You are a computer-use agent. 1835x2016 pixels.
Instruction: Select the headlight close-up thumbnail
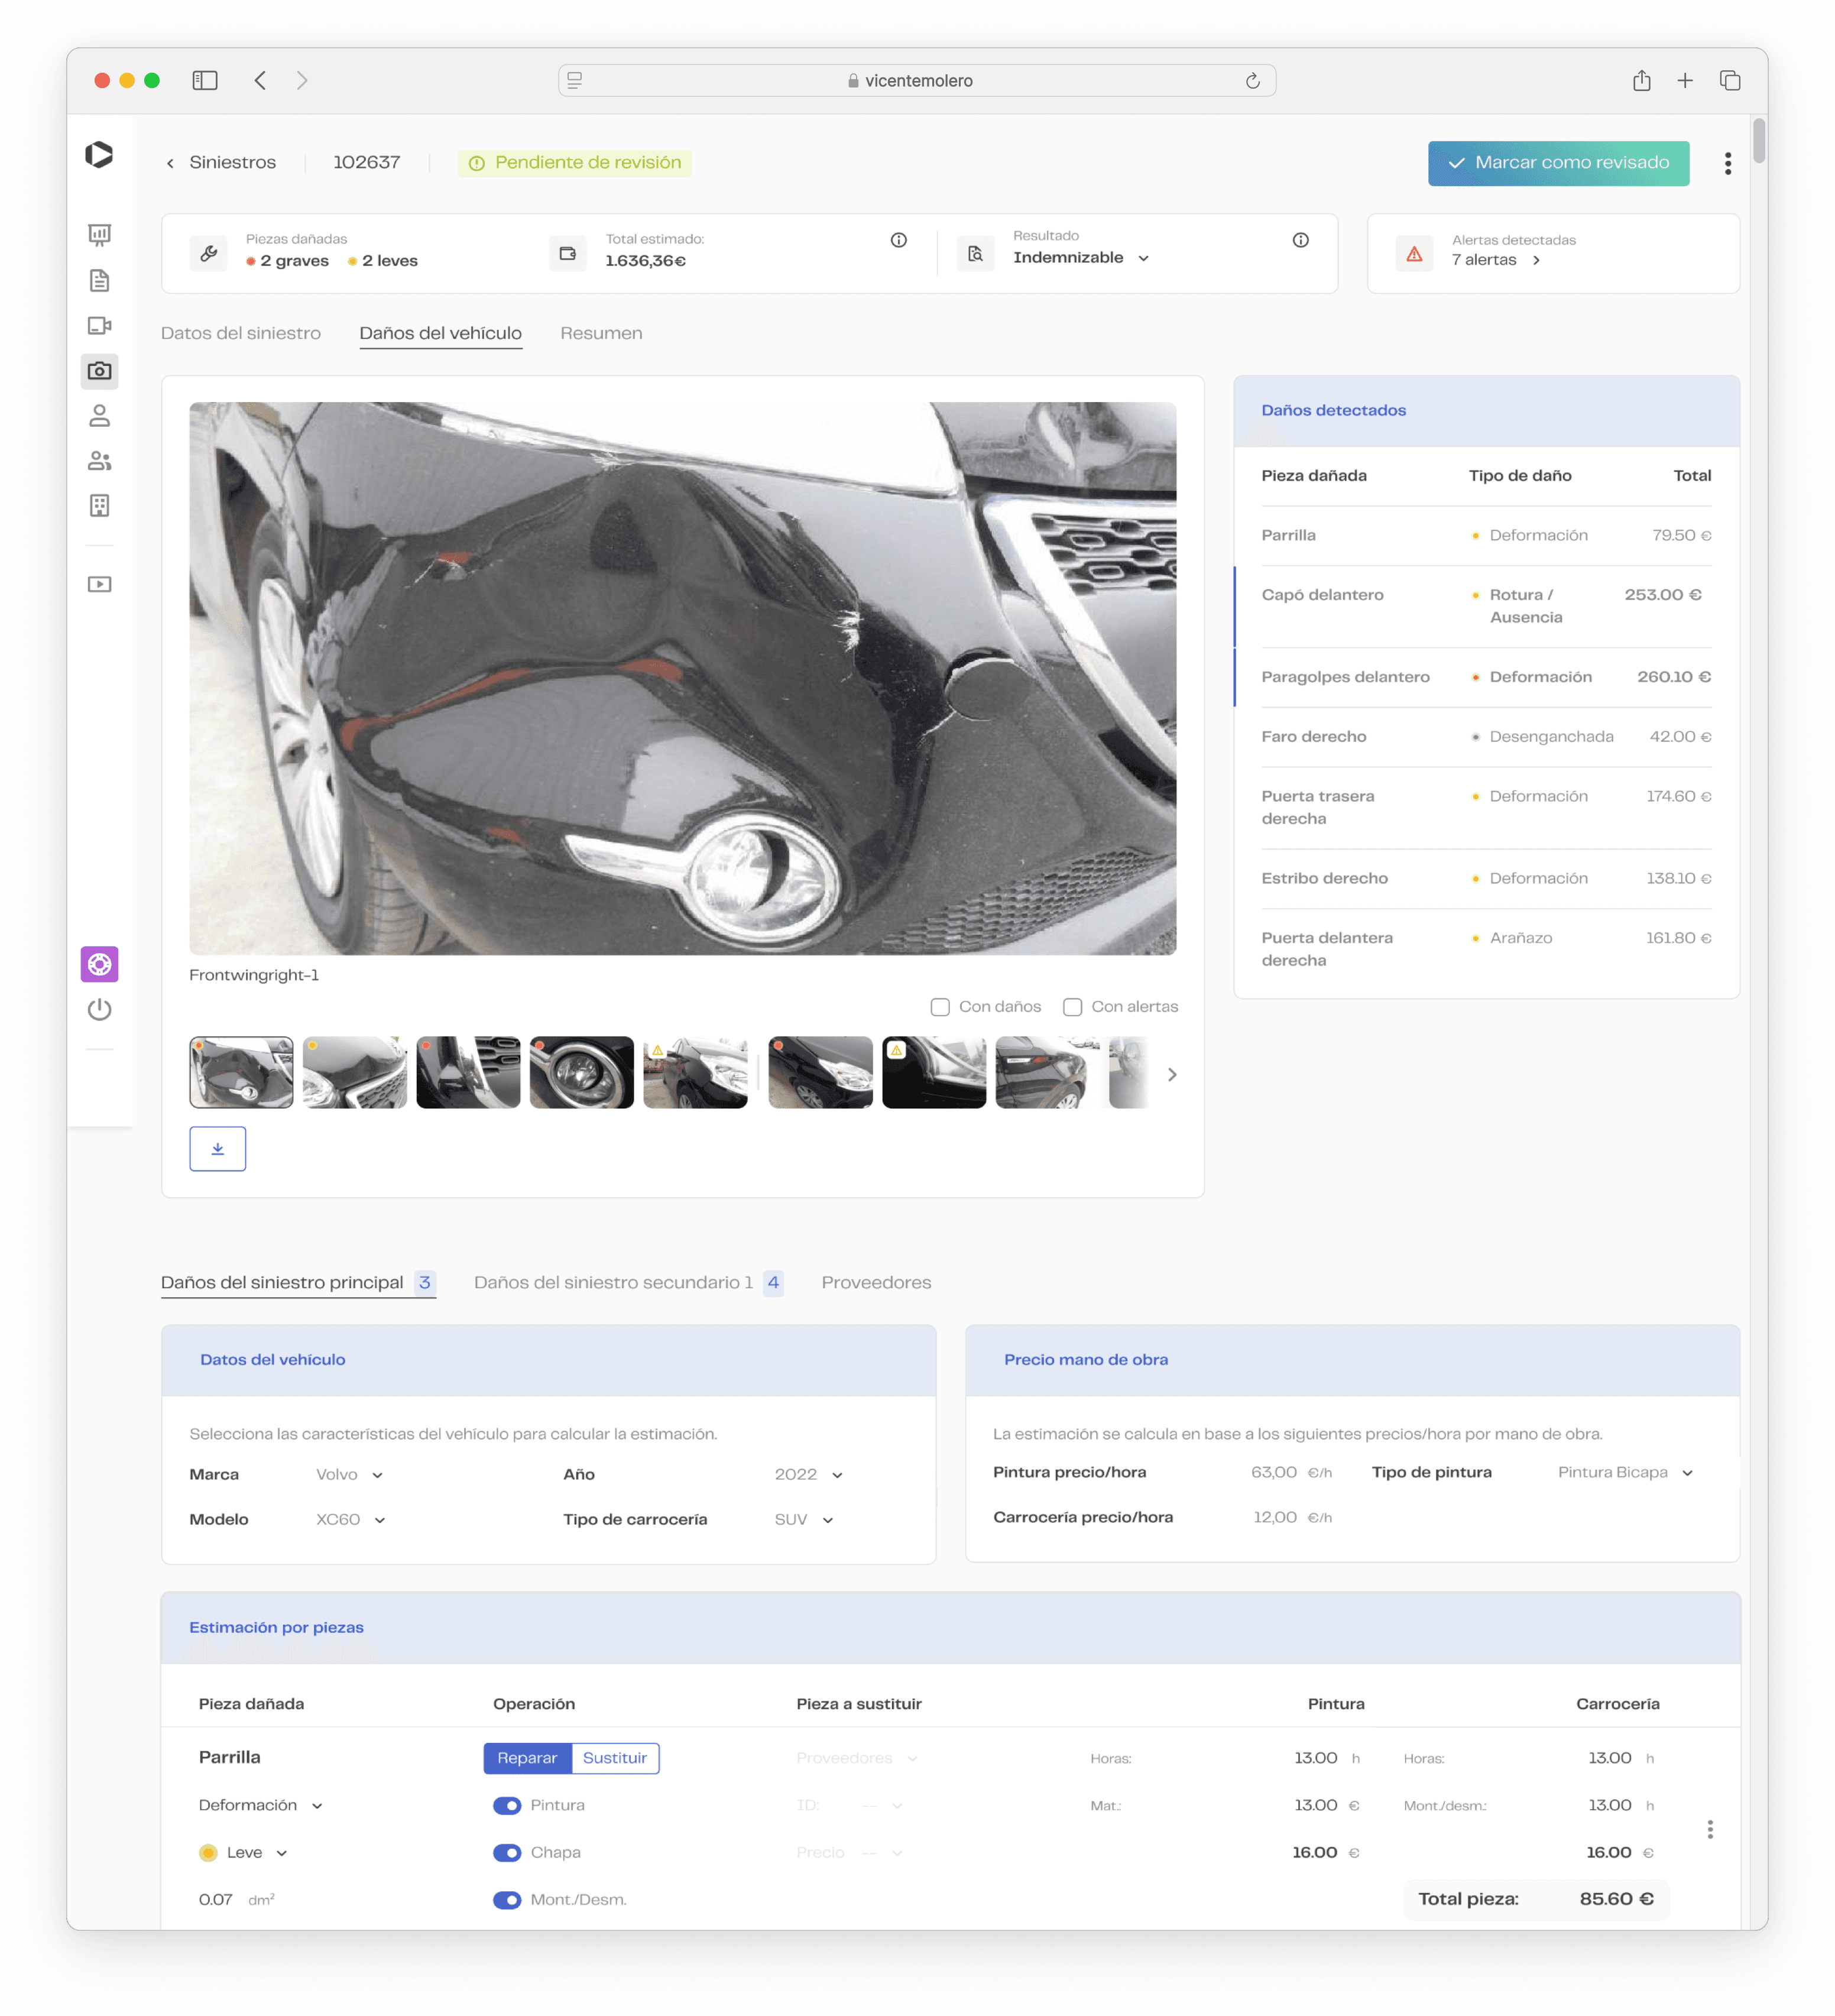pos(581,1072)
